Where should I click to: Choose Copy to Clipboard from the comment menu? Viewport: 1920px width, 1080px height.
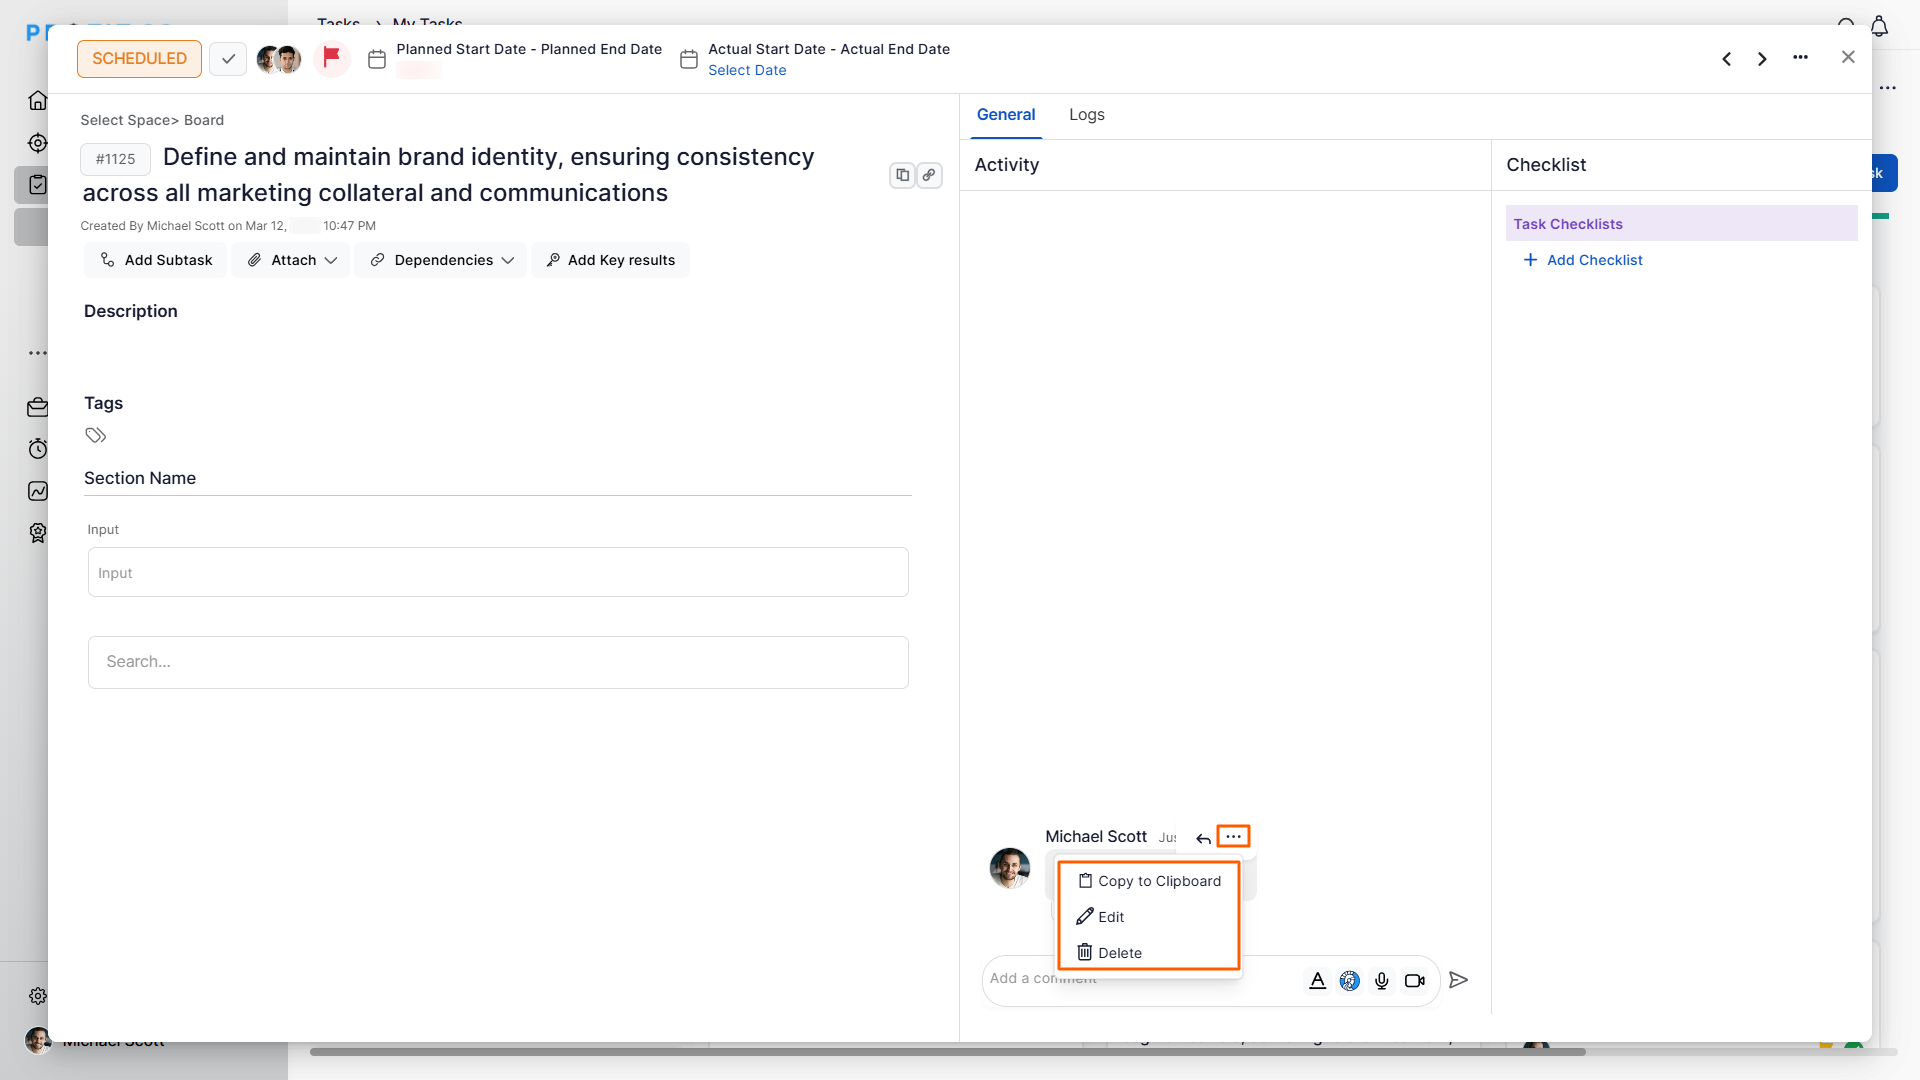[1149, 881]
